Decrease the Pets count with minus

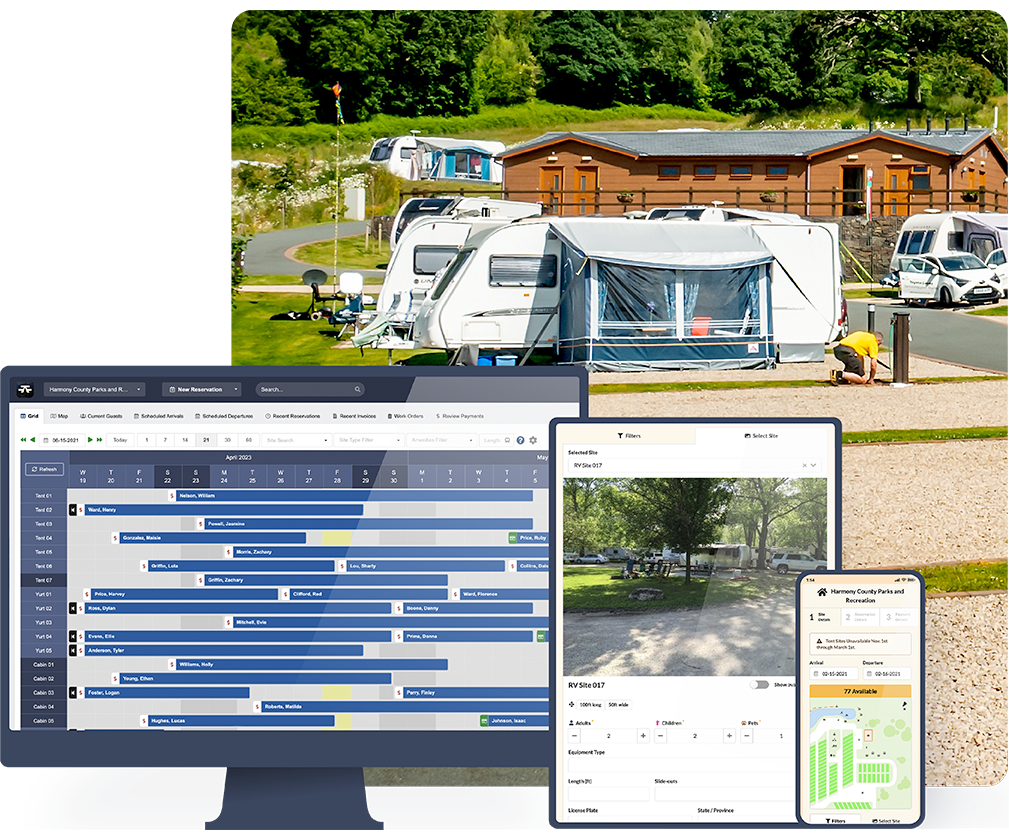[x=746, y=735]
